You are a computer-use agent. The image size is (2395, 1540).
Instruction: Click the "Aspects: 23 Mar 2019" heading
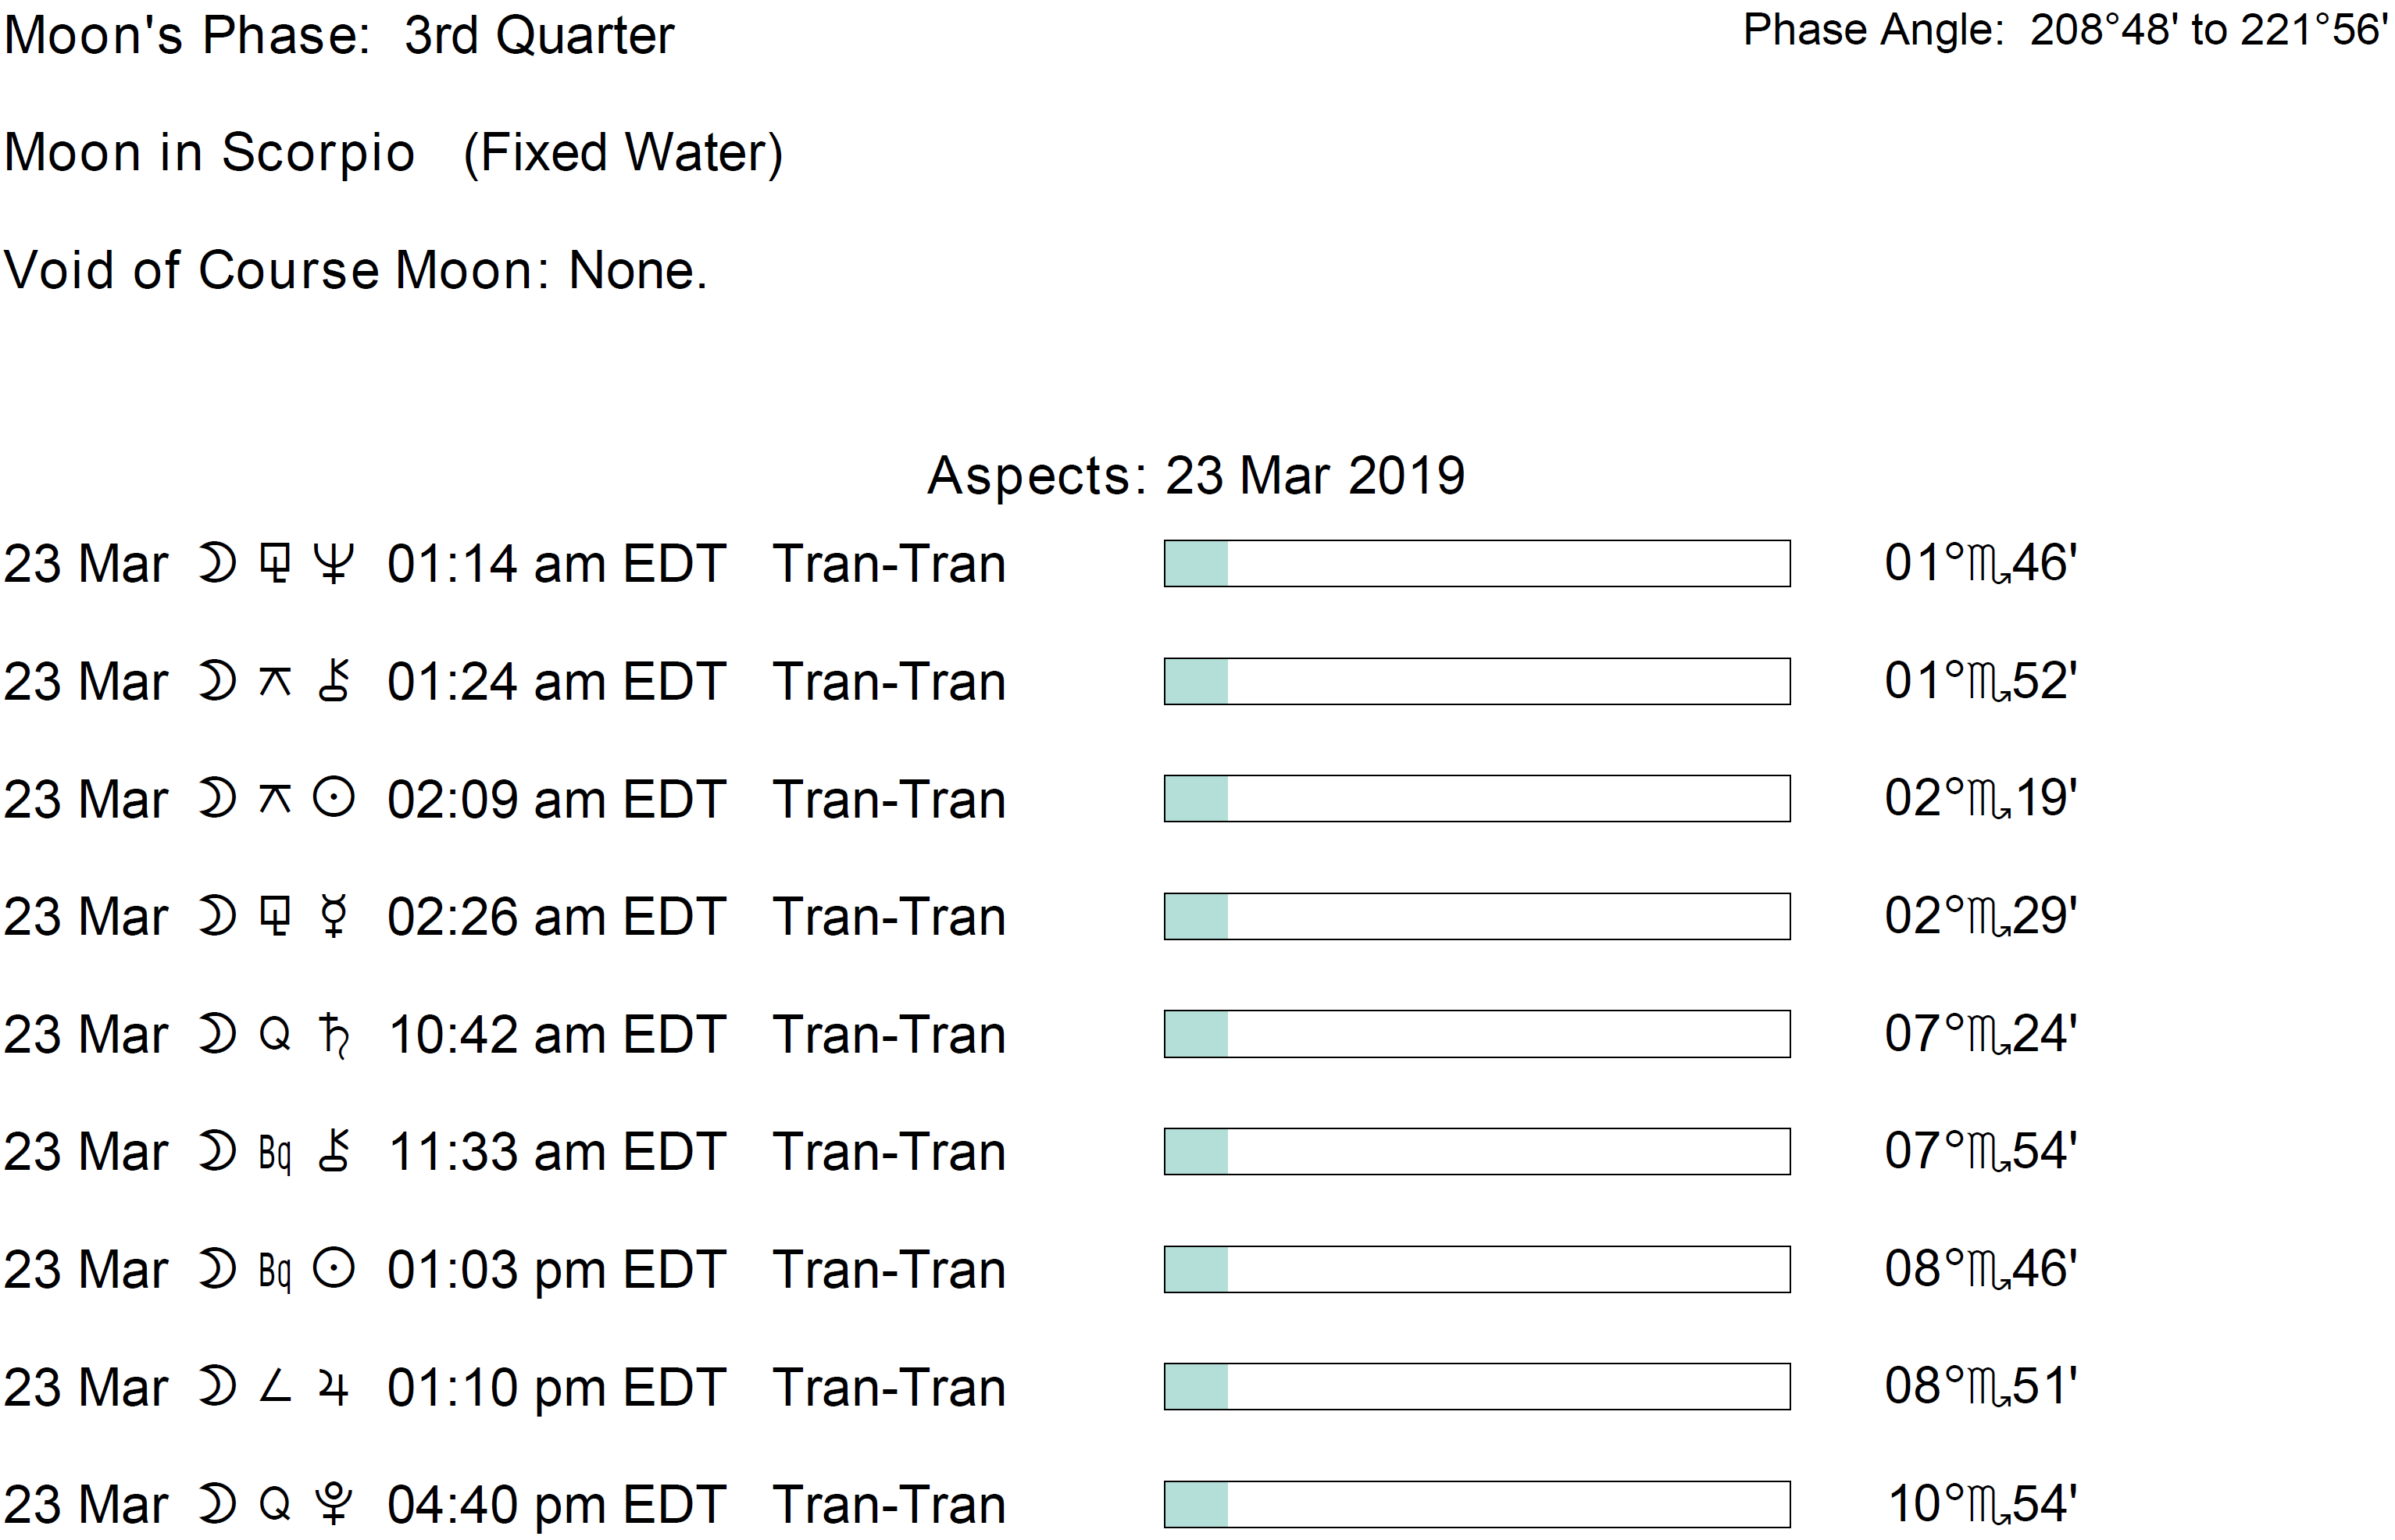[1196, 476]
